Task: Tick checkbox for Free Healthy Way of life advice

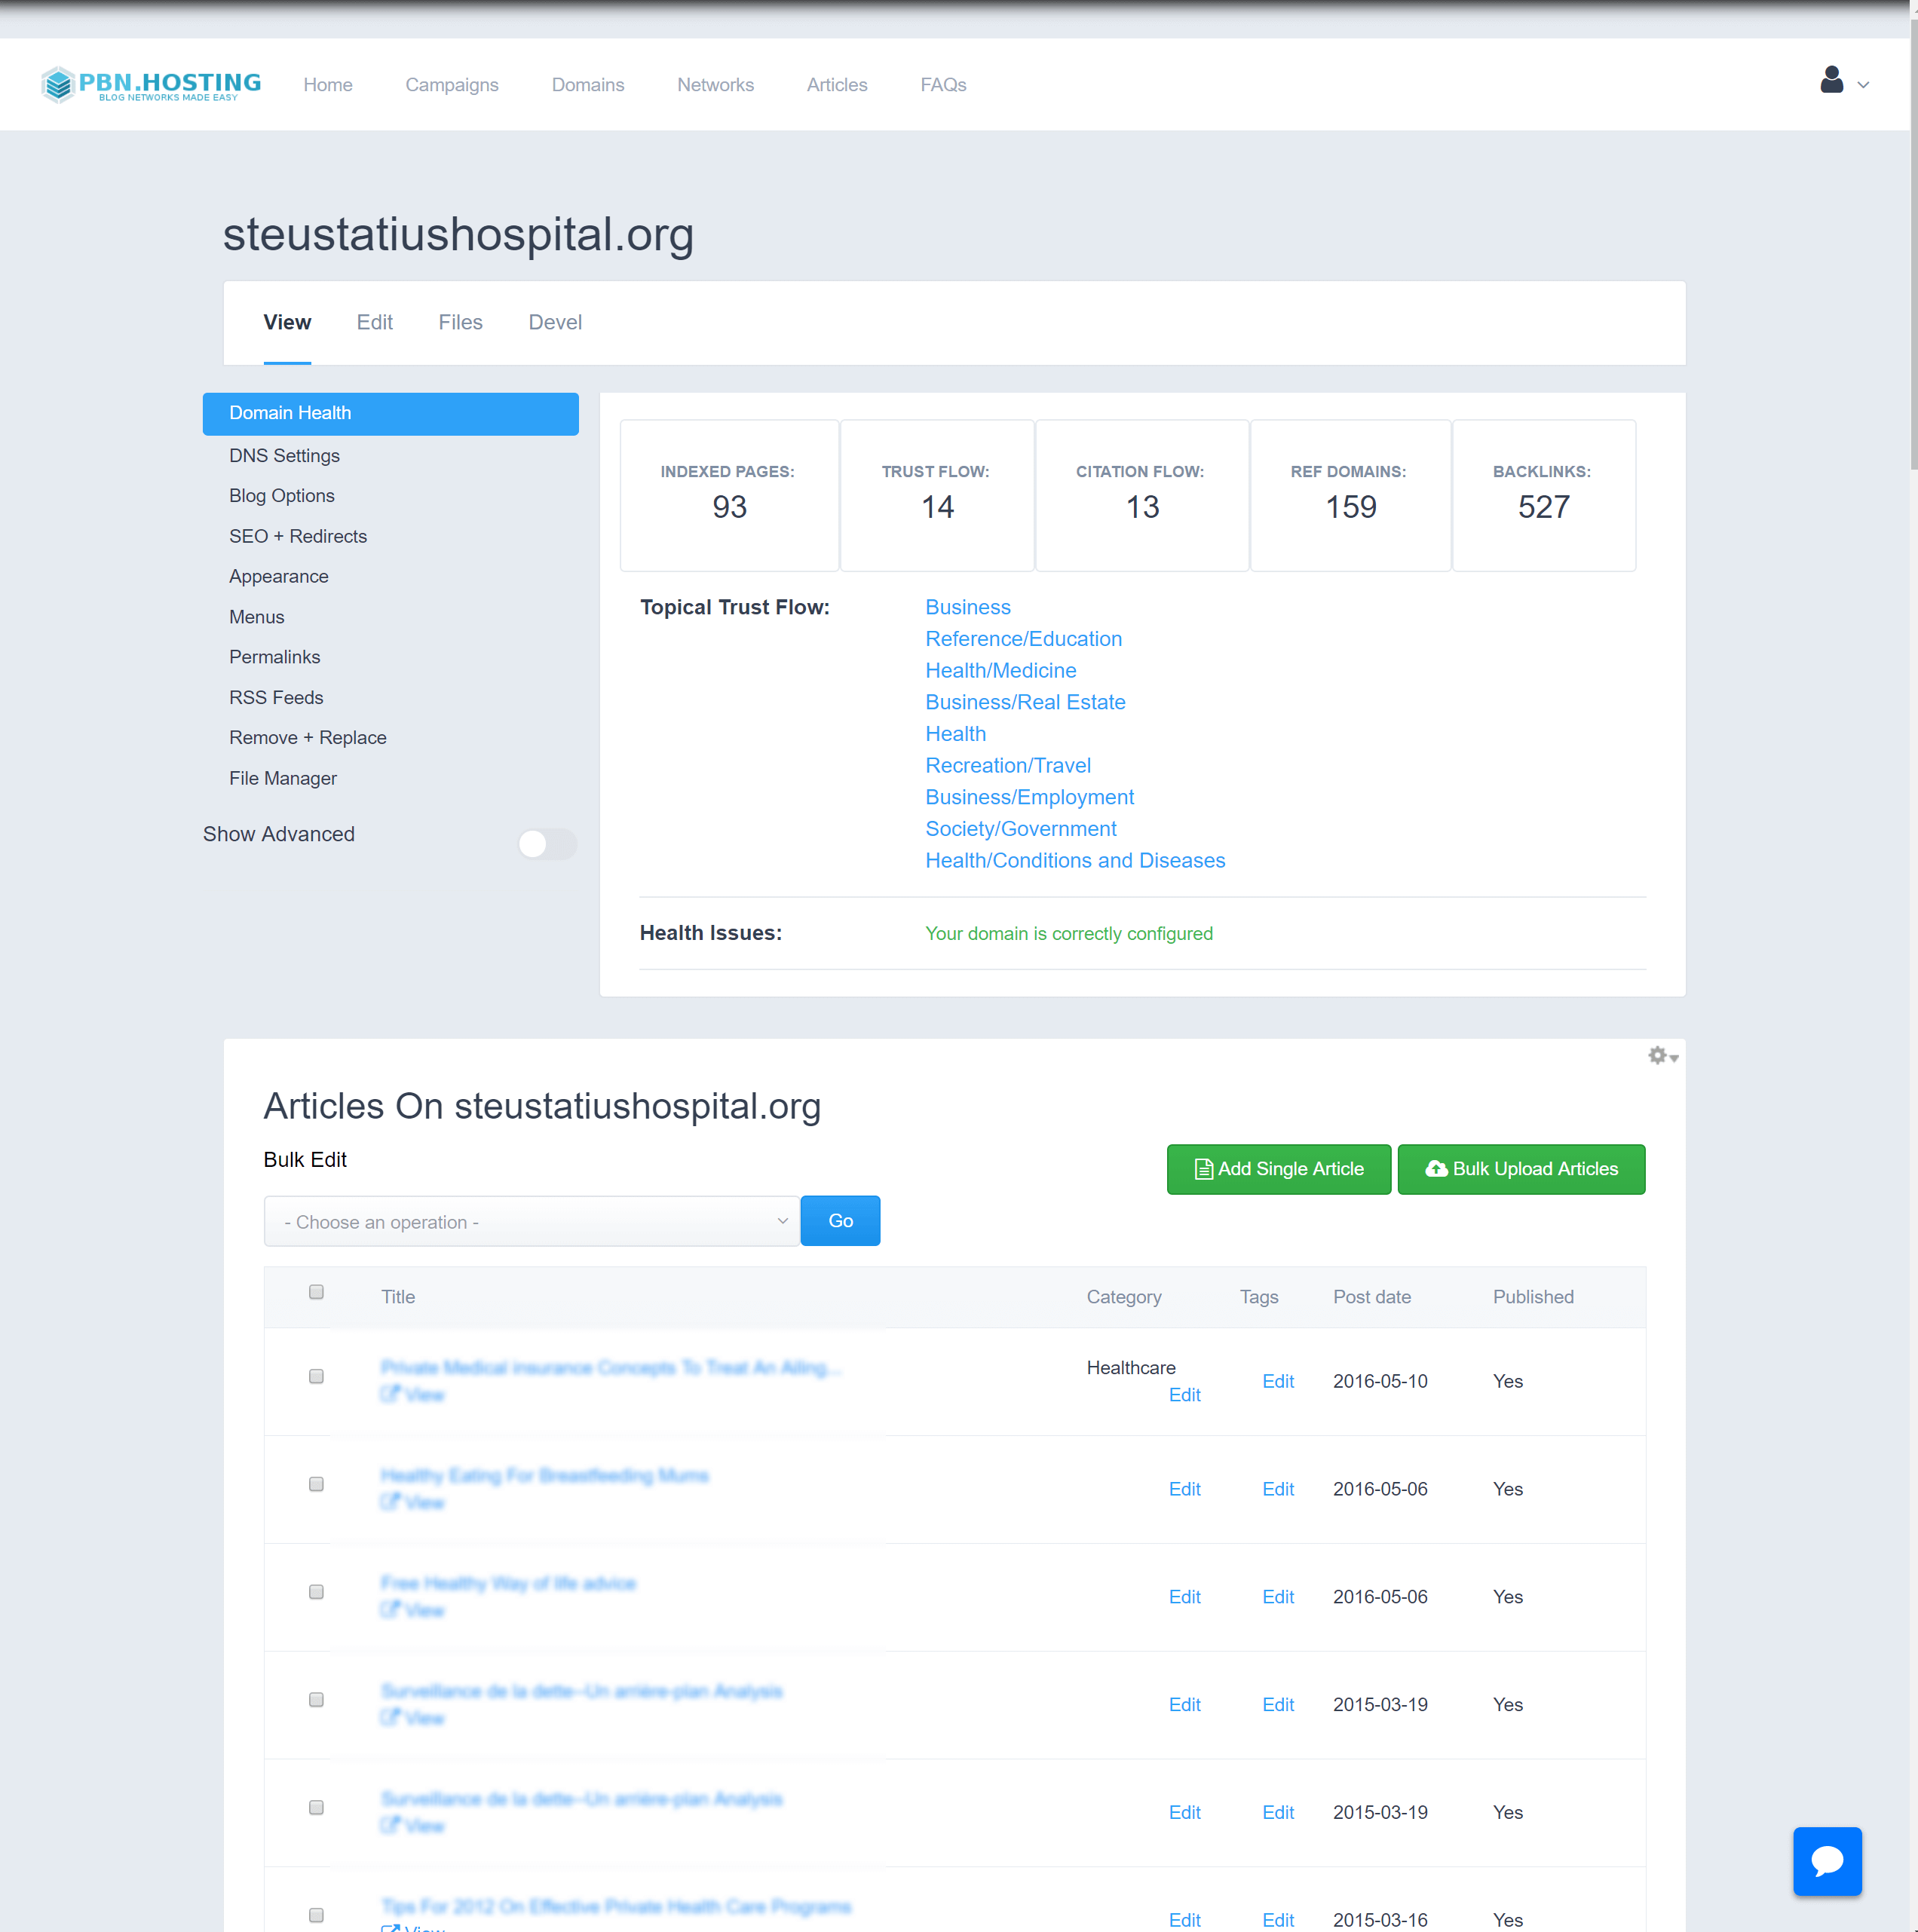Action: pyautogui.click(x=316, y=1592)
